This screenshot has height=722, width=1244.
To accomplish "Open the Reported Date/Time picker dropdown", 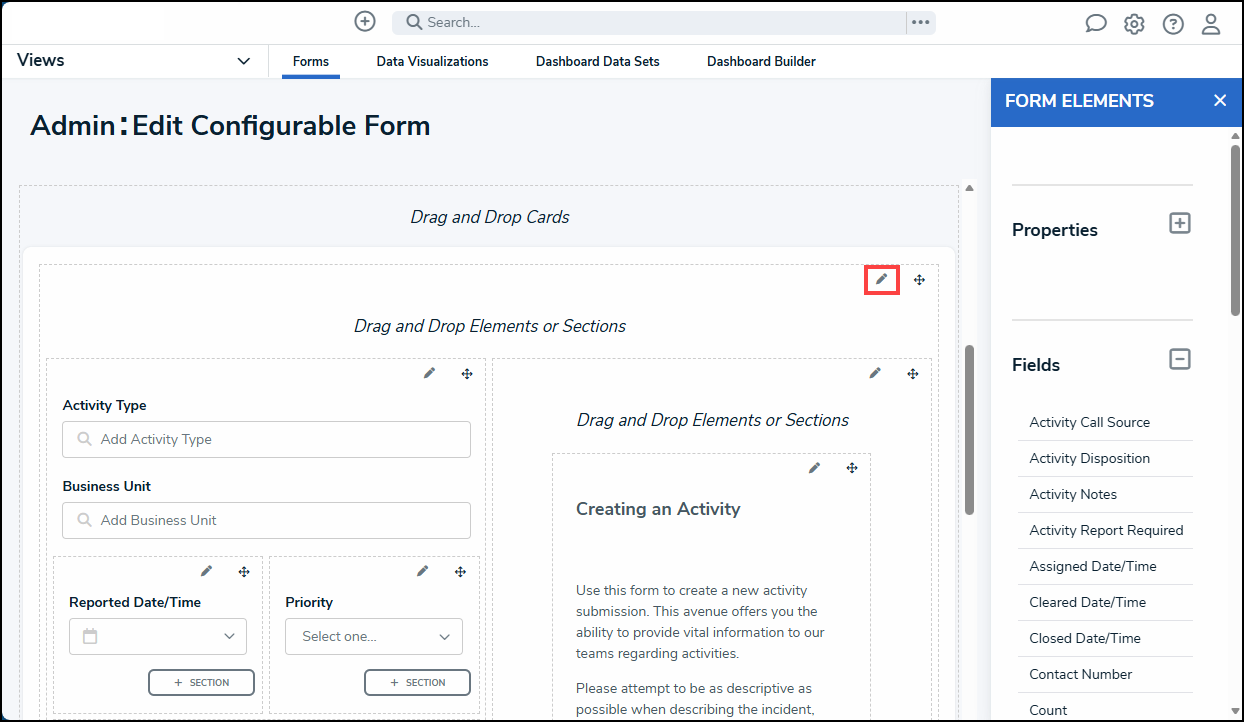I will coord(158,637).
